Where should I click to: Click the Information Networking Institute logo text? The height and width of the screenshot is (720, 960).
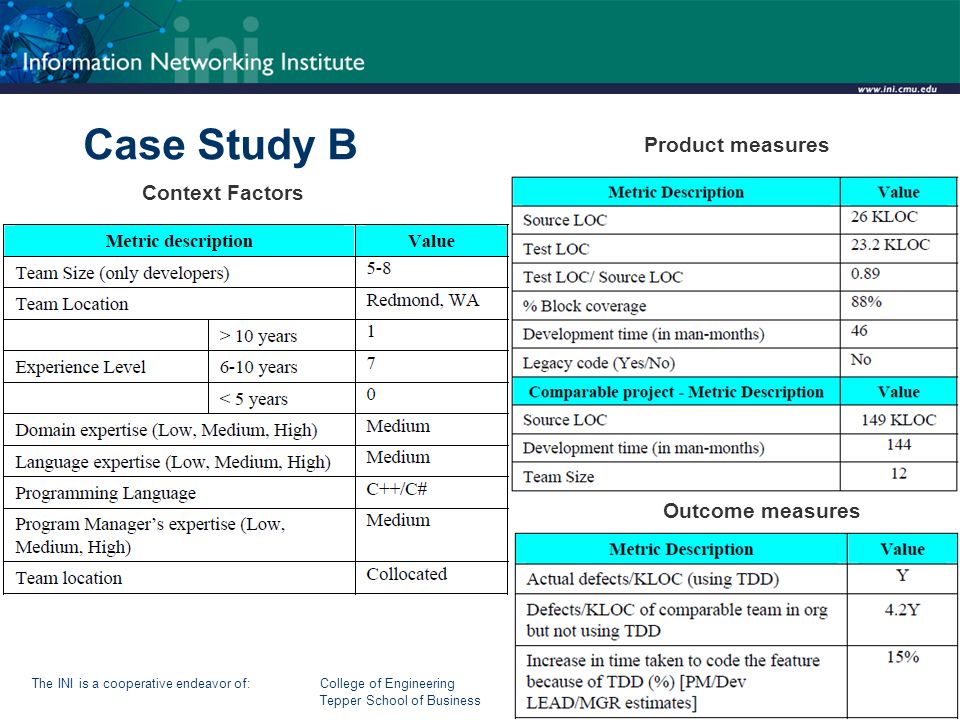[193, 62]
